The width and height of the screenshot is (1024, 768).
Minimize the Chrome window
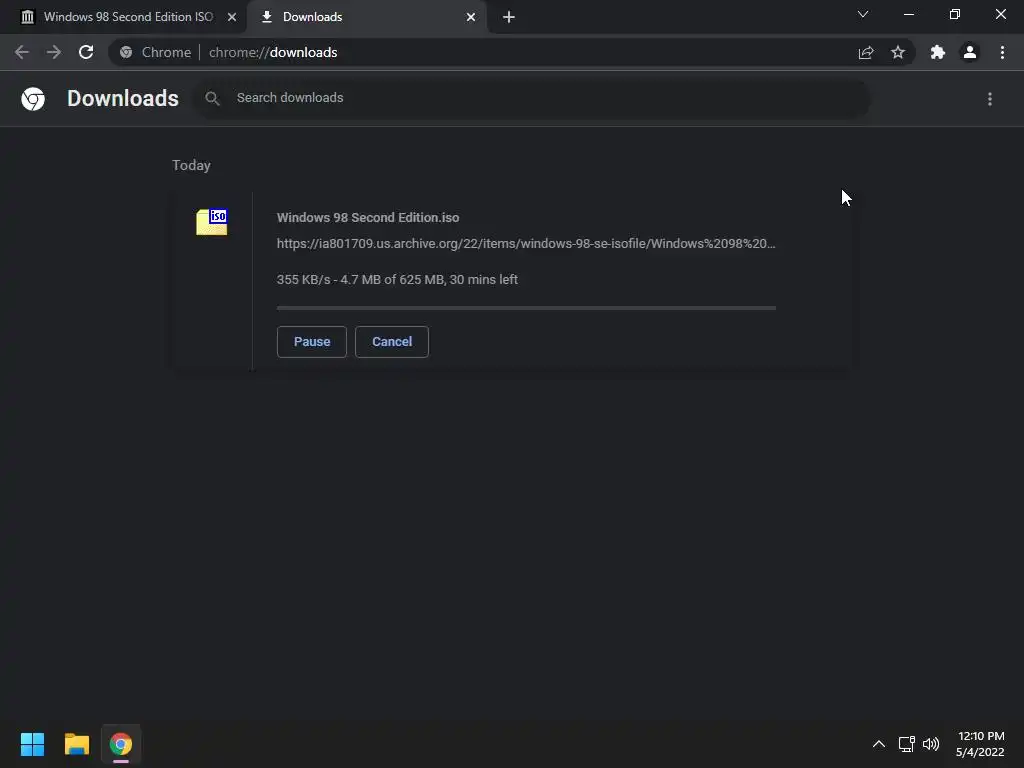point(908,14)
